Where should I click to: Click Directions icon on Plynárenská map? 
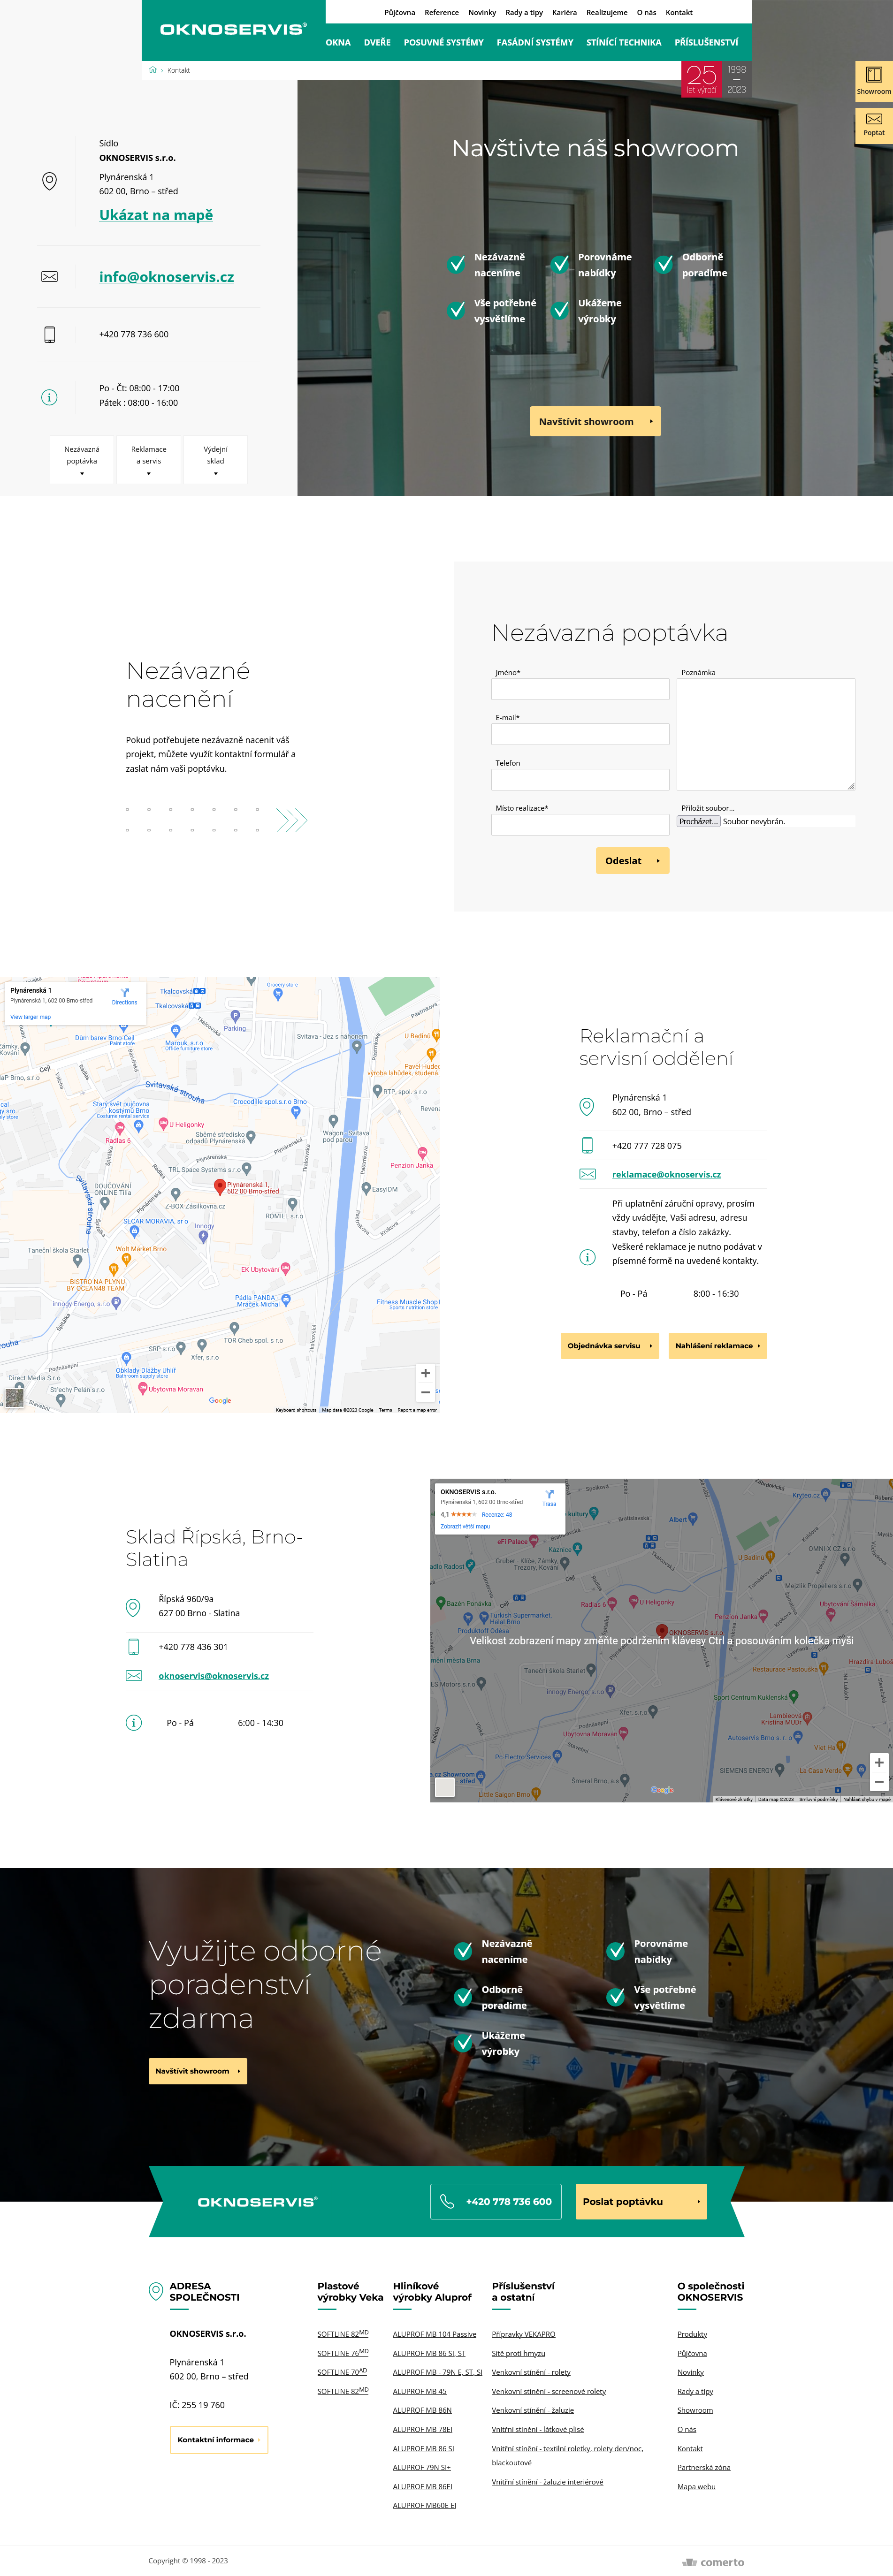[125, 993]
